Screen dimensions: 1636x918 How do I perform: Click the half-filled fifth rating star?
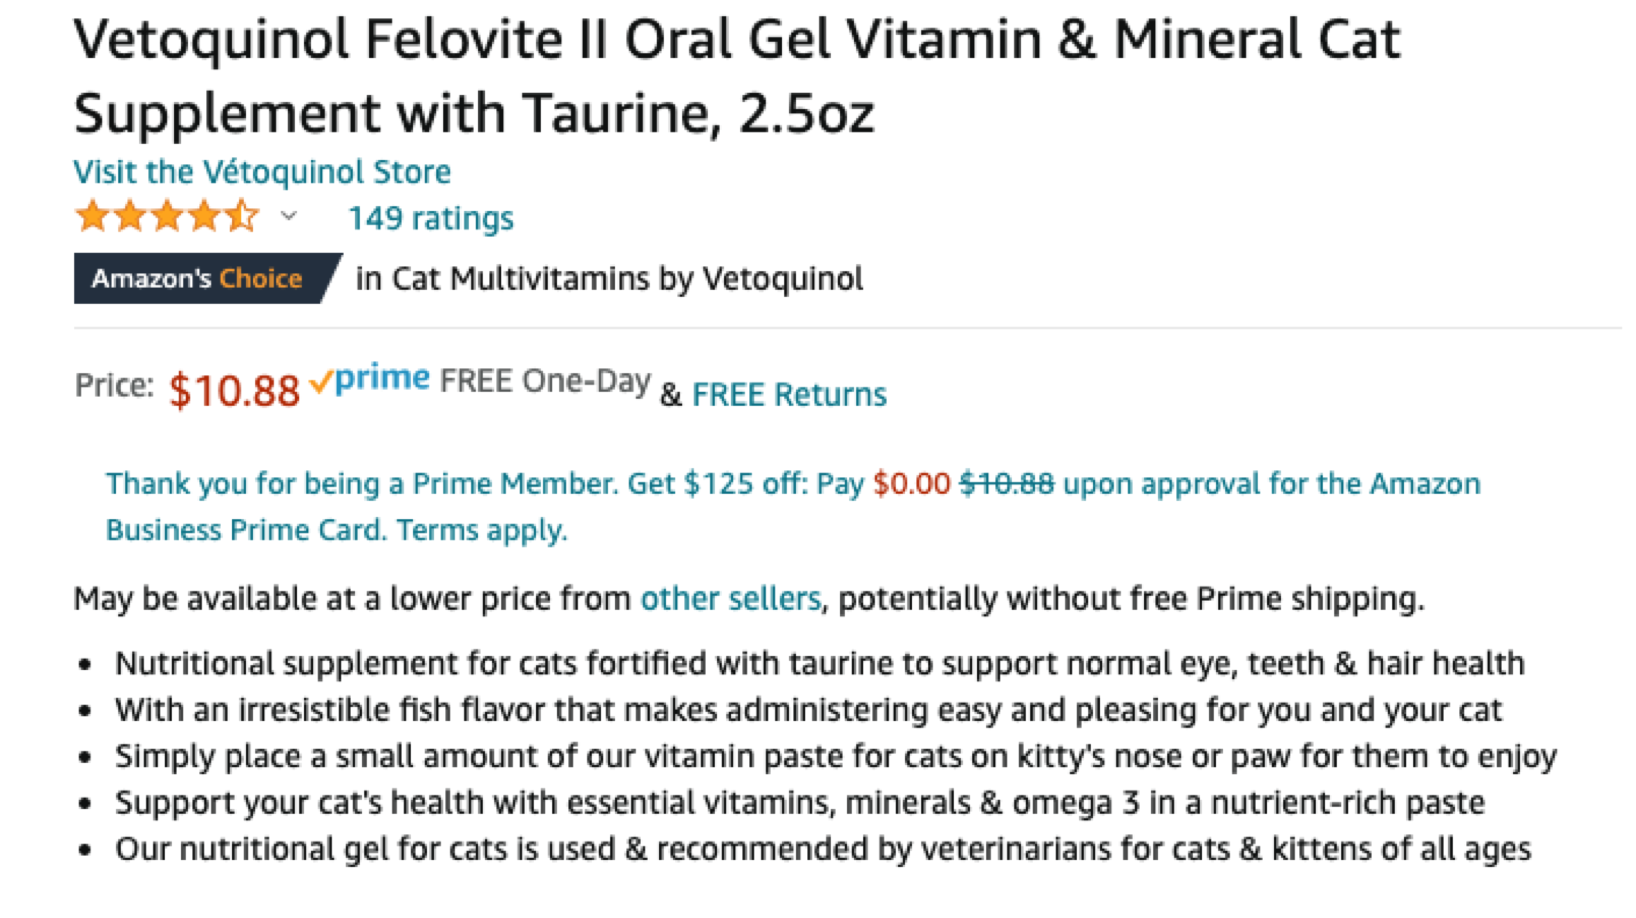241,216
